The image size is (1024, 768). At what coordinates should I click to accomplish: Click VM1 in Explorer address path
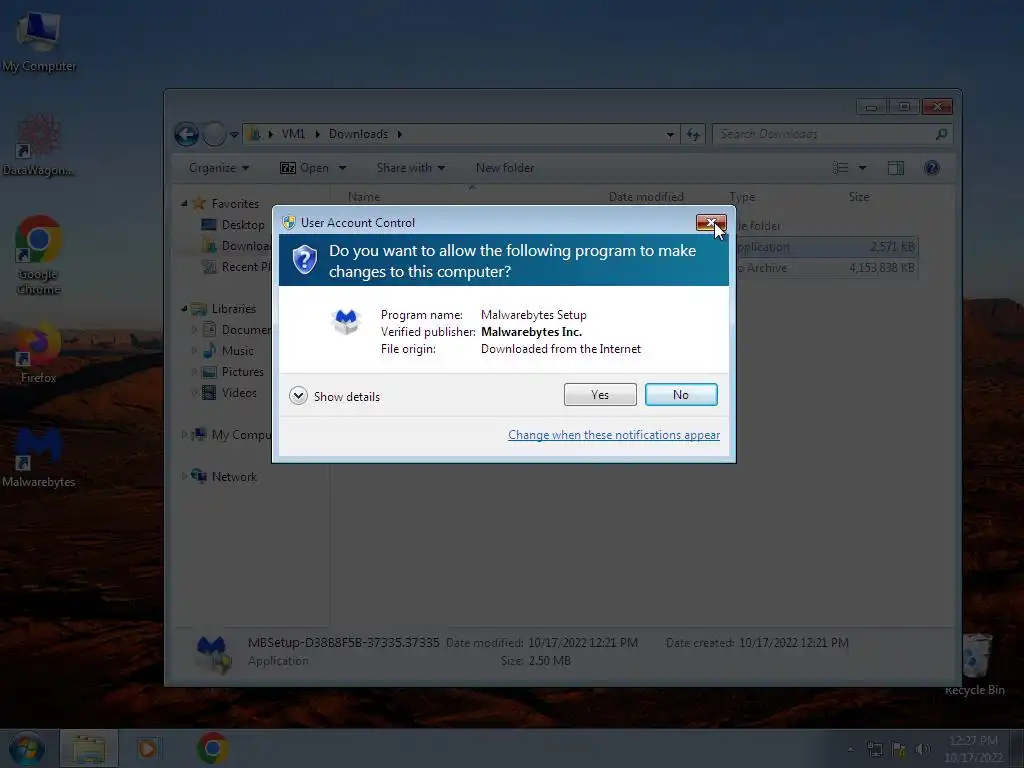click(x=293, y=134)
